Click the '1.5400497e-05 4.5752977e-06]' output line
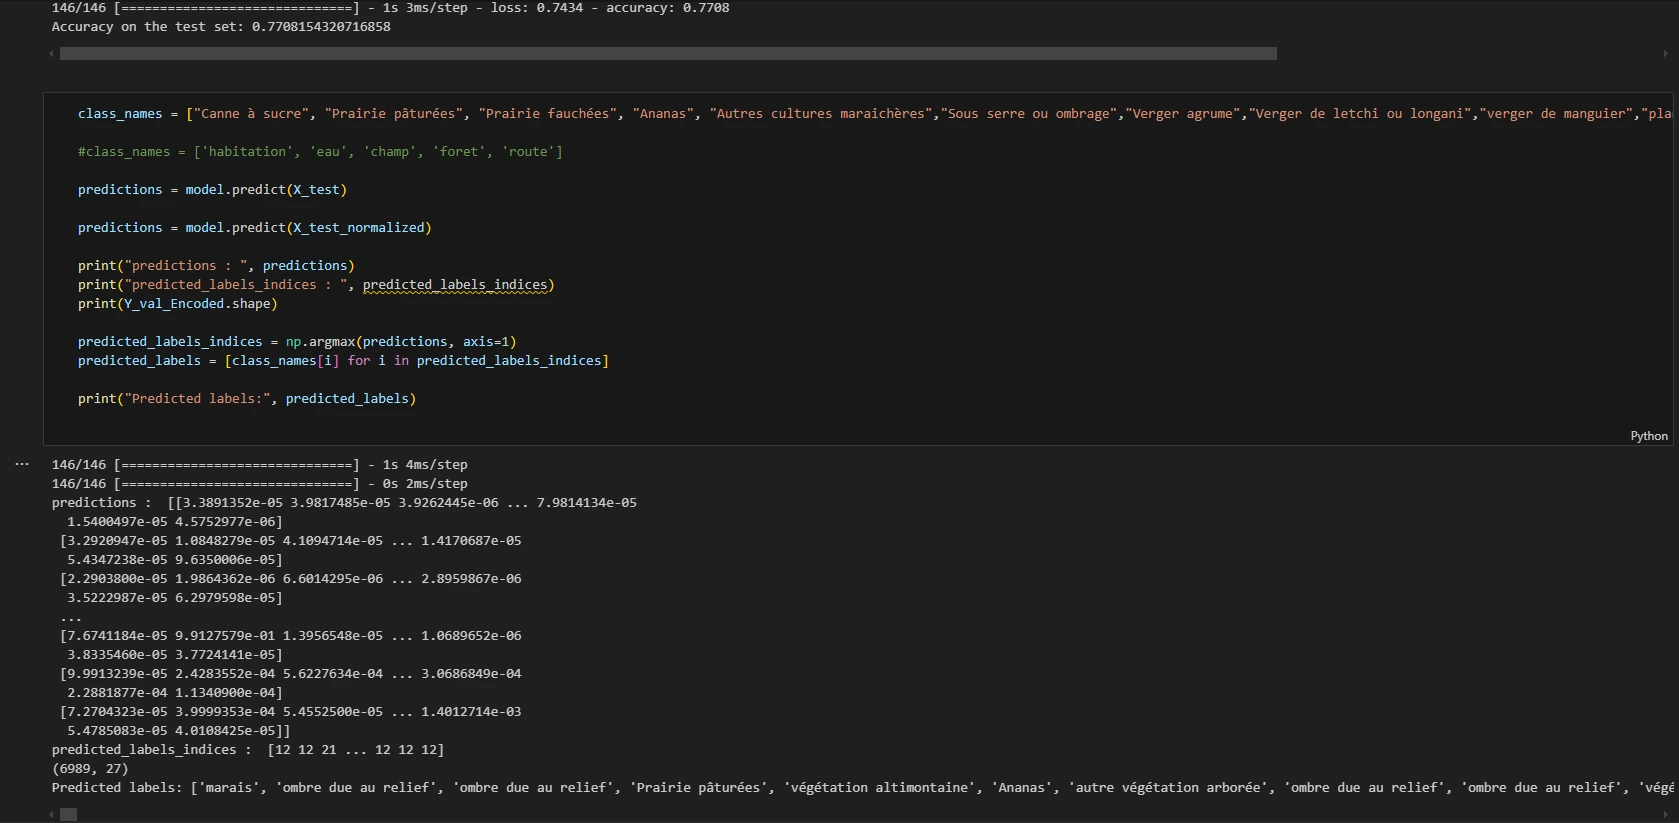 pyautogui.click(x=175, y=522)
